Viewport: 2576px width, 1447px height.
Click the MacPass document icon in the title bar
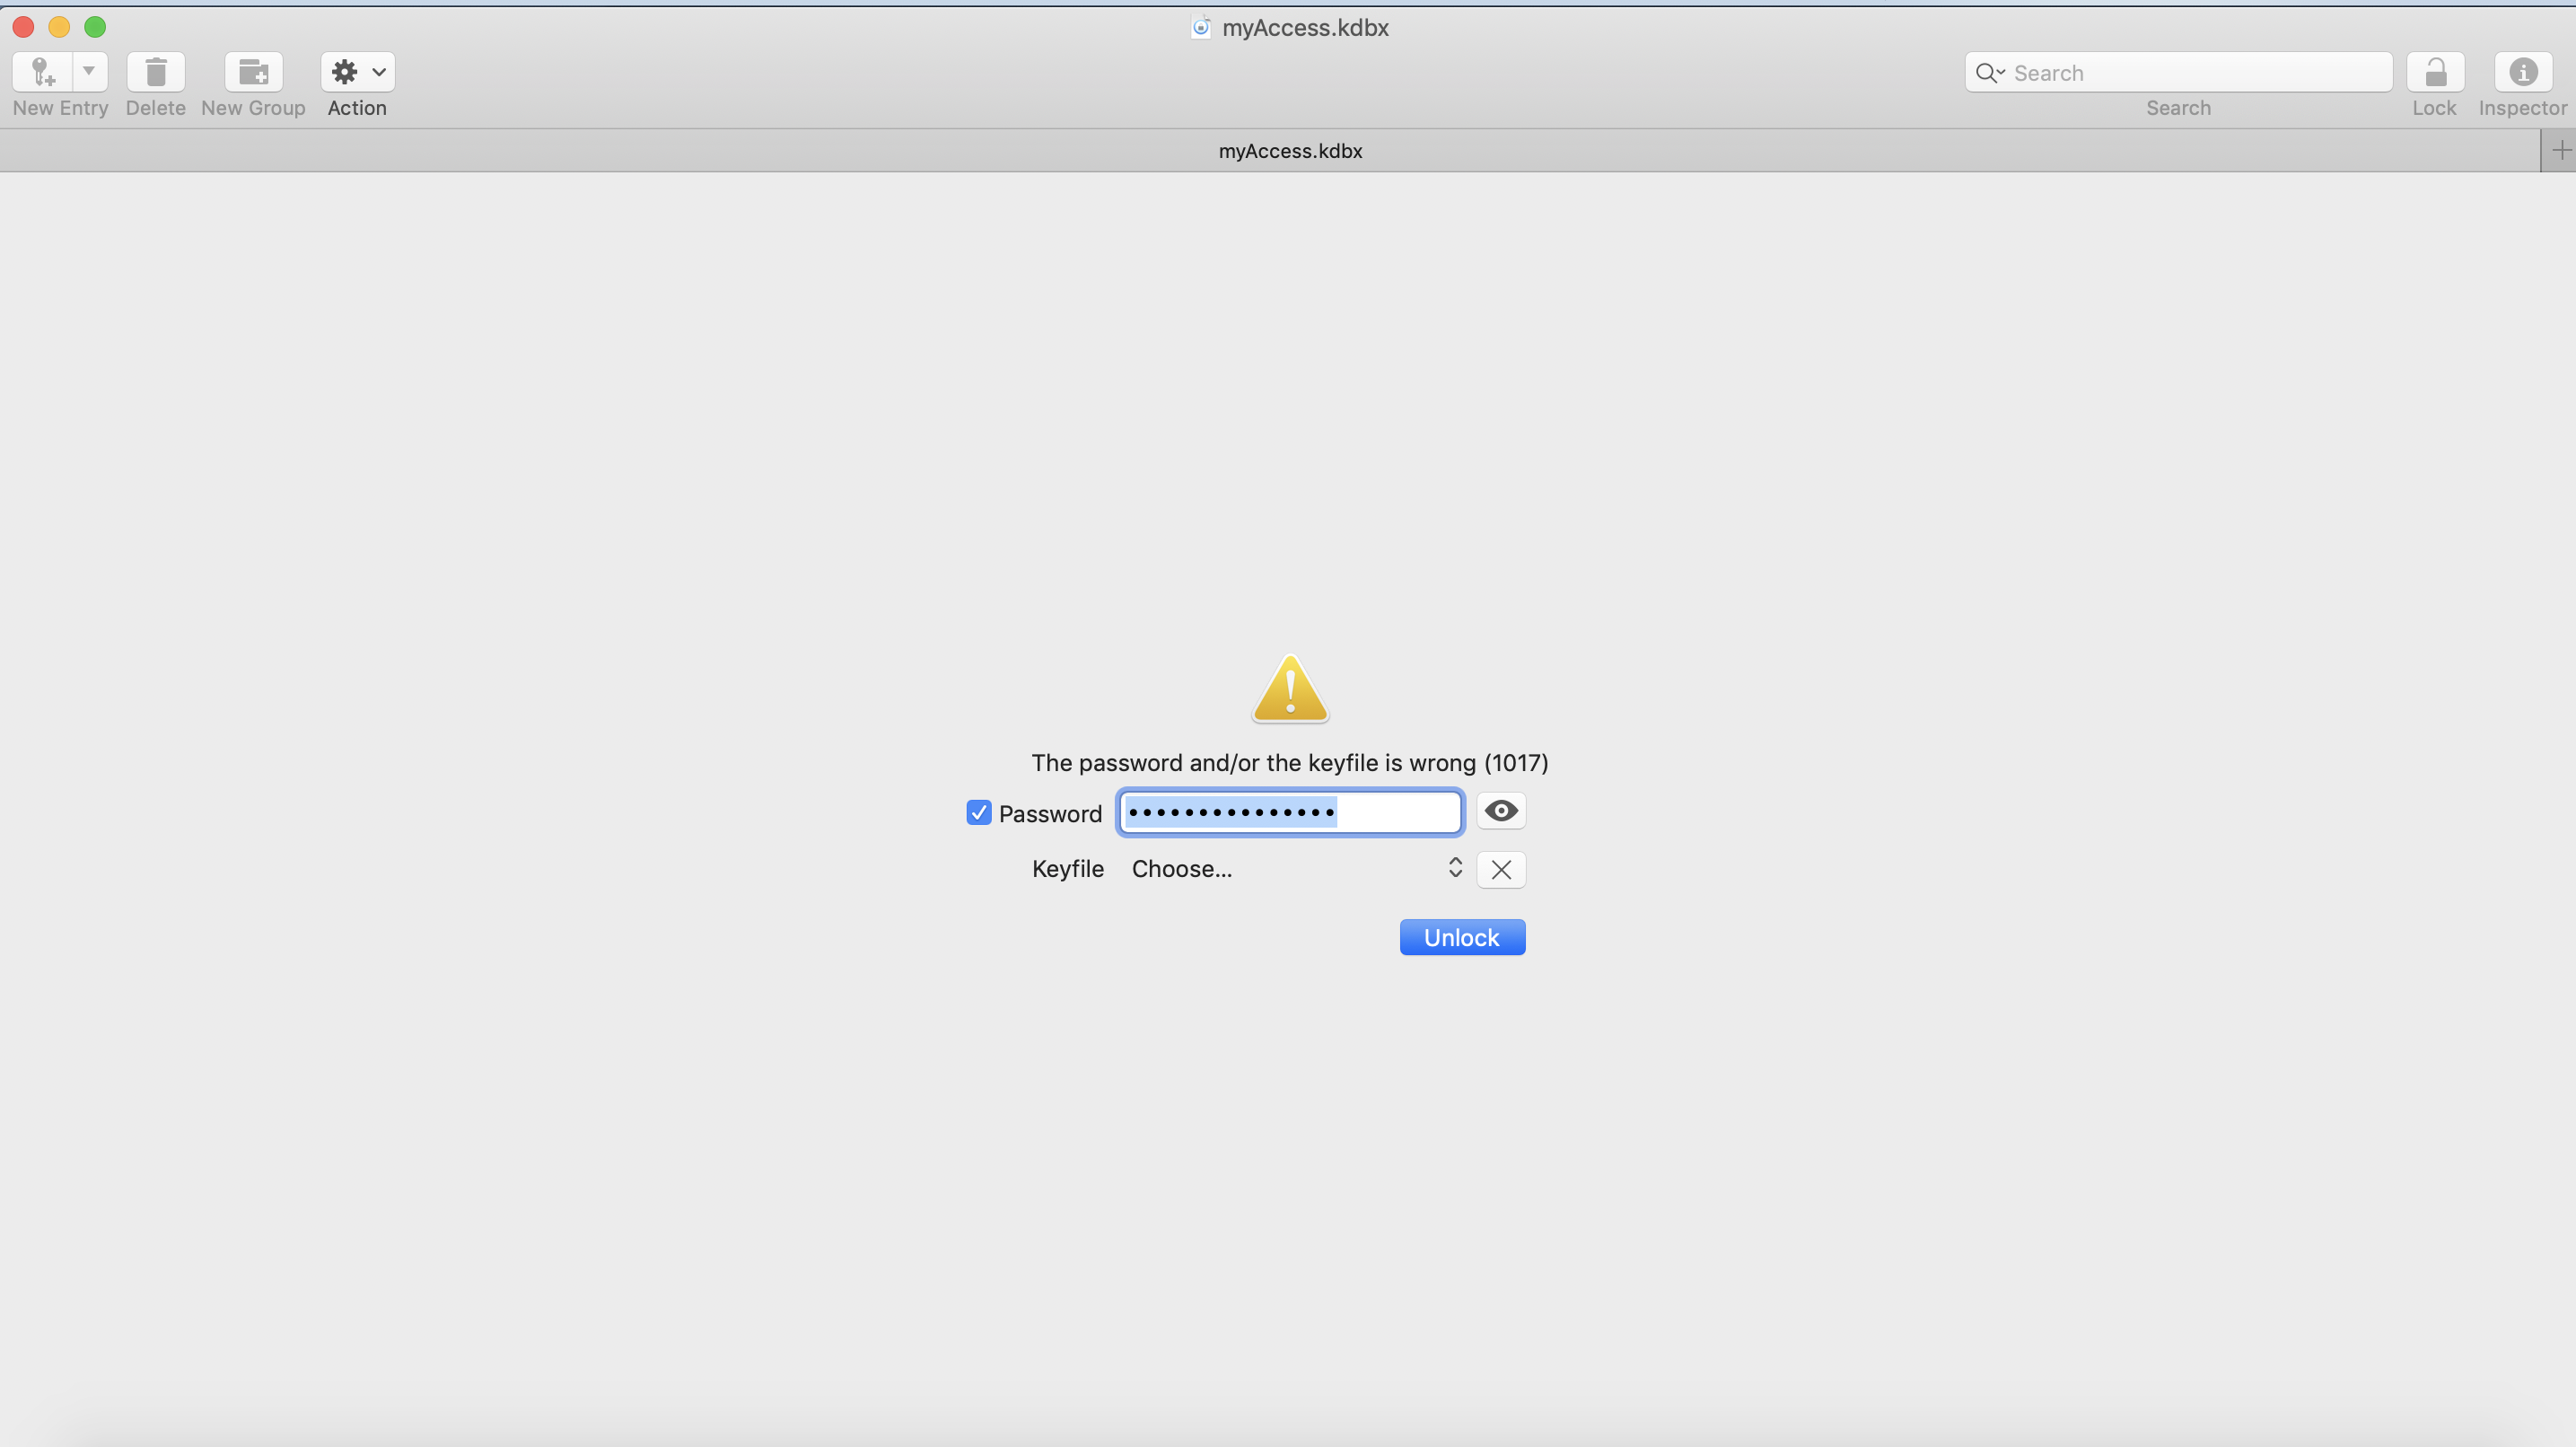pos(1200,27)
